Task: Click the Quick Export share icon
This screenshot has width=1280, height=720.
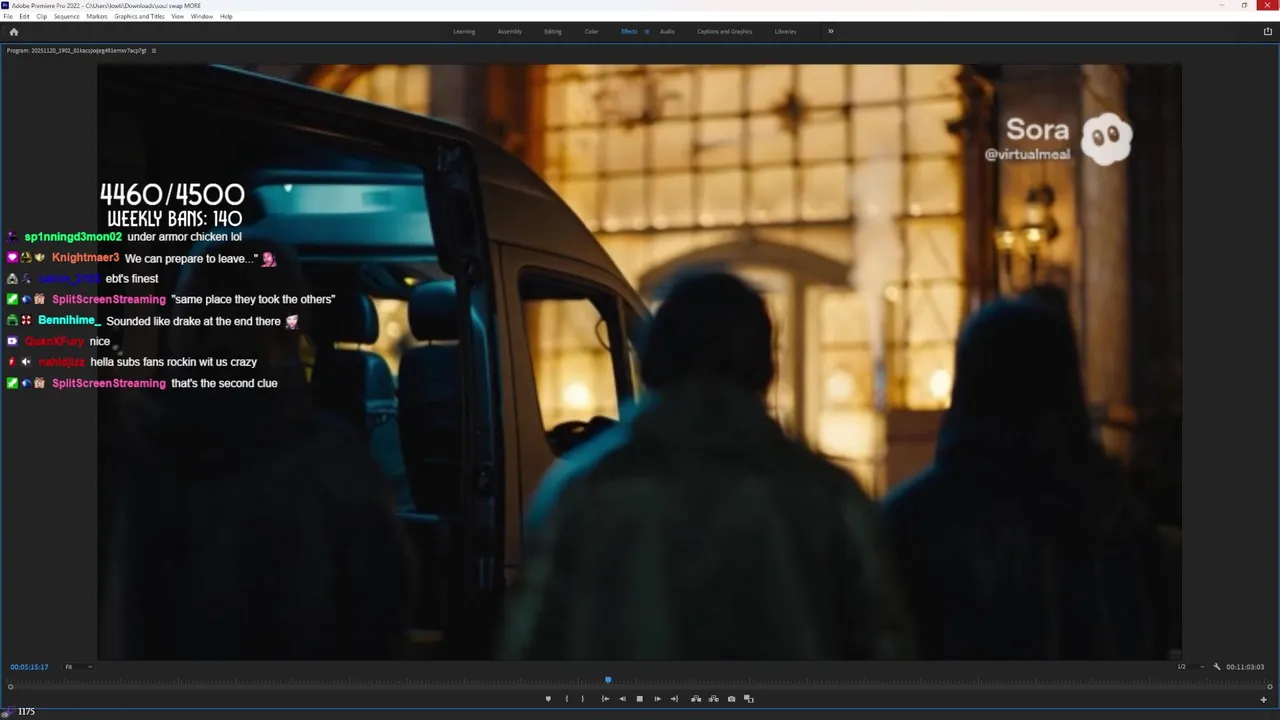Action: (1268, 31)
